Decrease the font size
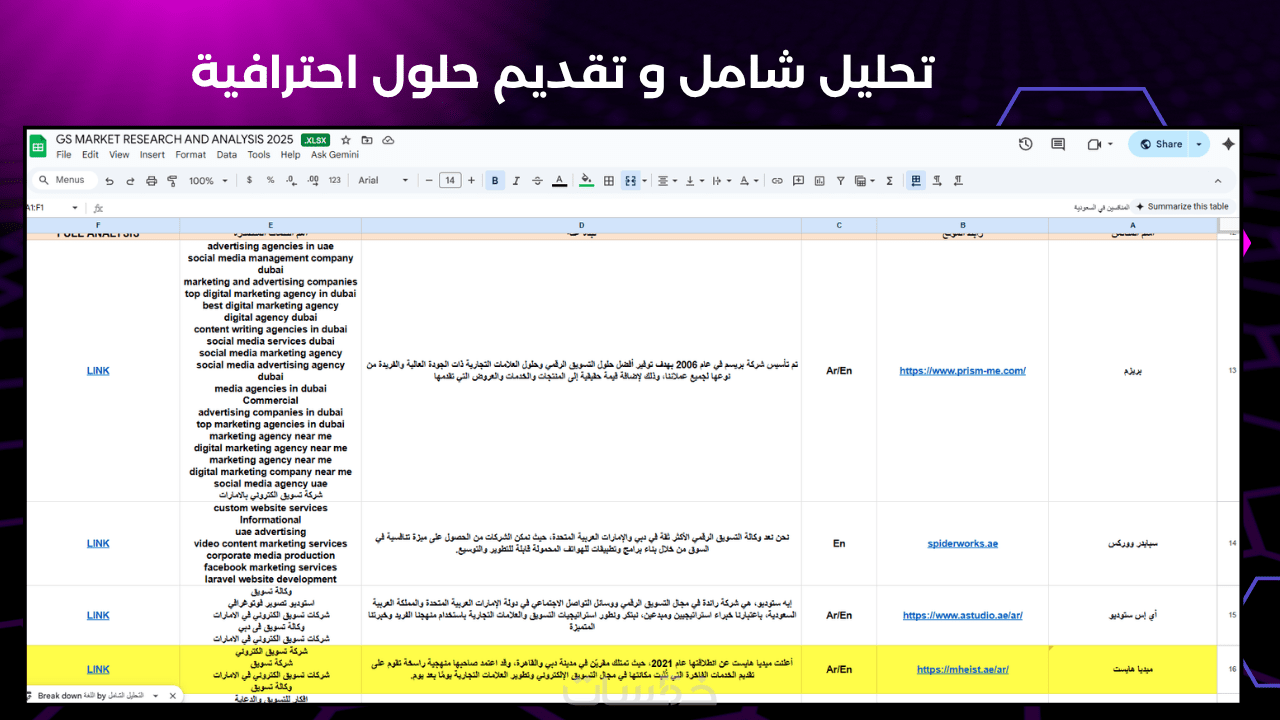This screenshot has width=1280, height=720. click(429, 181)
